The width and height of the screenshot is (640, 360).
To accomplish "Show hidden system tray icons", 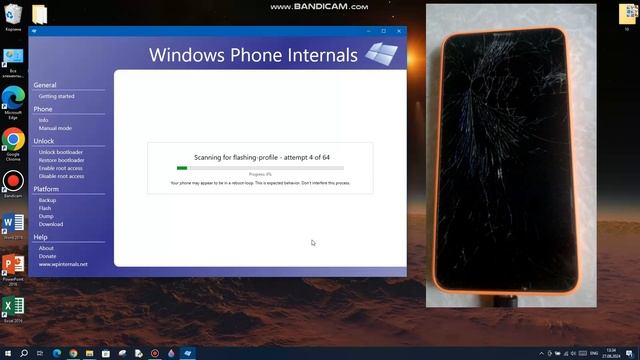I will [x=542, y=353].
